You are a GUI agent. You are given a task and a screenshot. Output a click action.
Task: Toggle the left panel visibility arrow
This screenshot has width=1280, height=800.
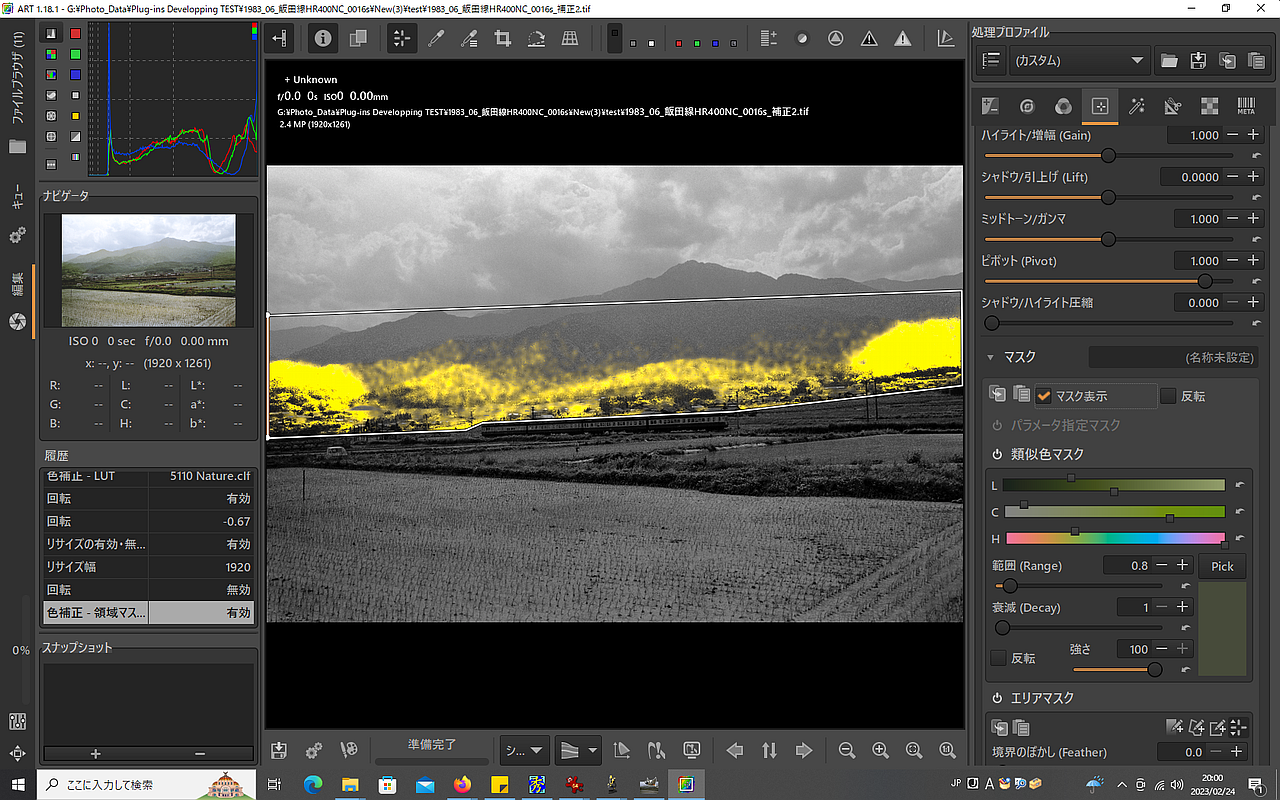tap(280, 39)
